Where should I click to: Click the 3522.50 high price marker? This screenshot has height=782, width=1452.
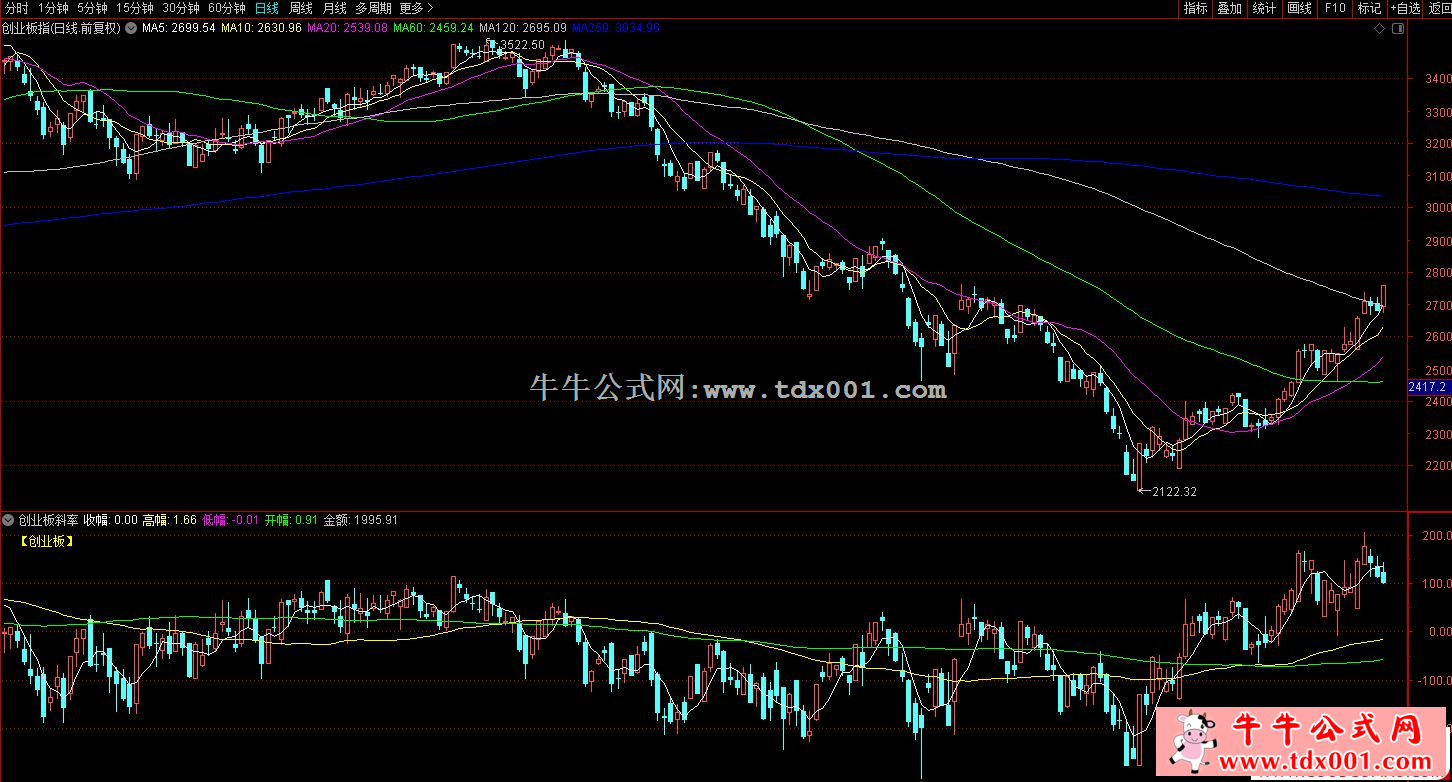522,45
